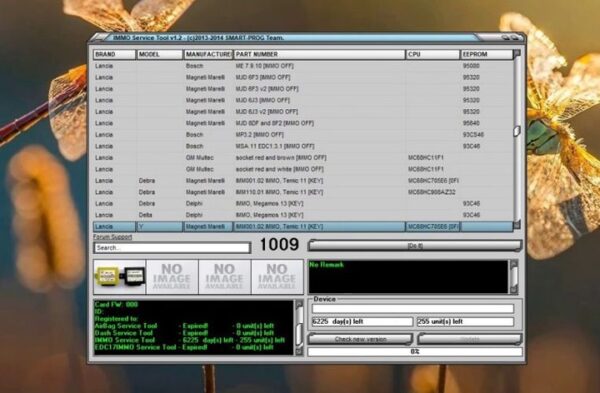The width and height of the screenshot is (600, 393).
Task: Select the row MJD 6J3 [IMMO OFF]
Action: click(x=303, y=100)
